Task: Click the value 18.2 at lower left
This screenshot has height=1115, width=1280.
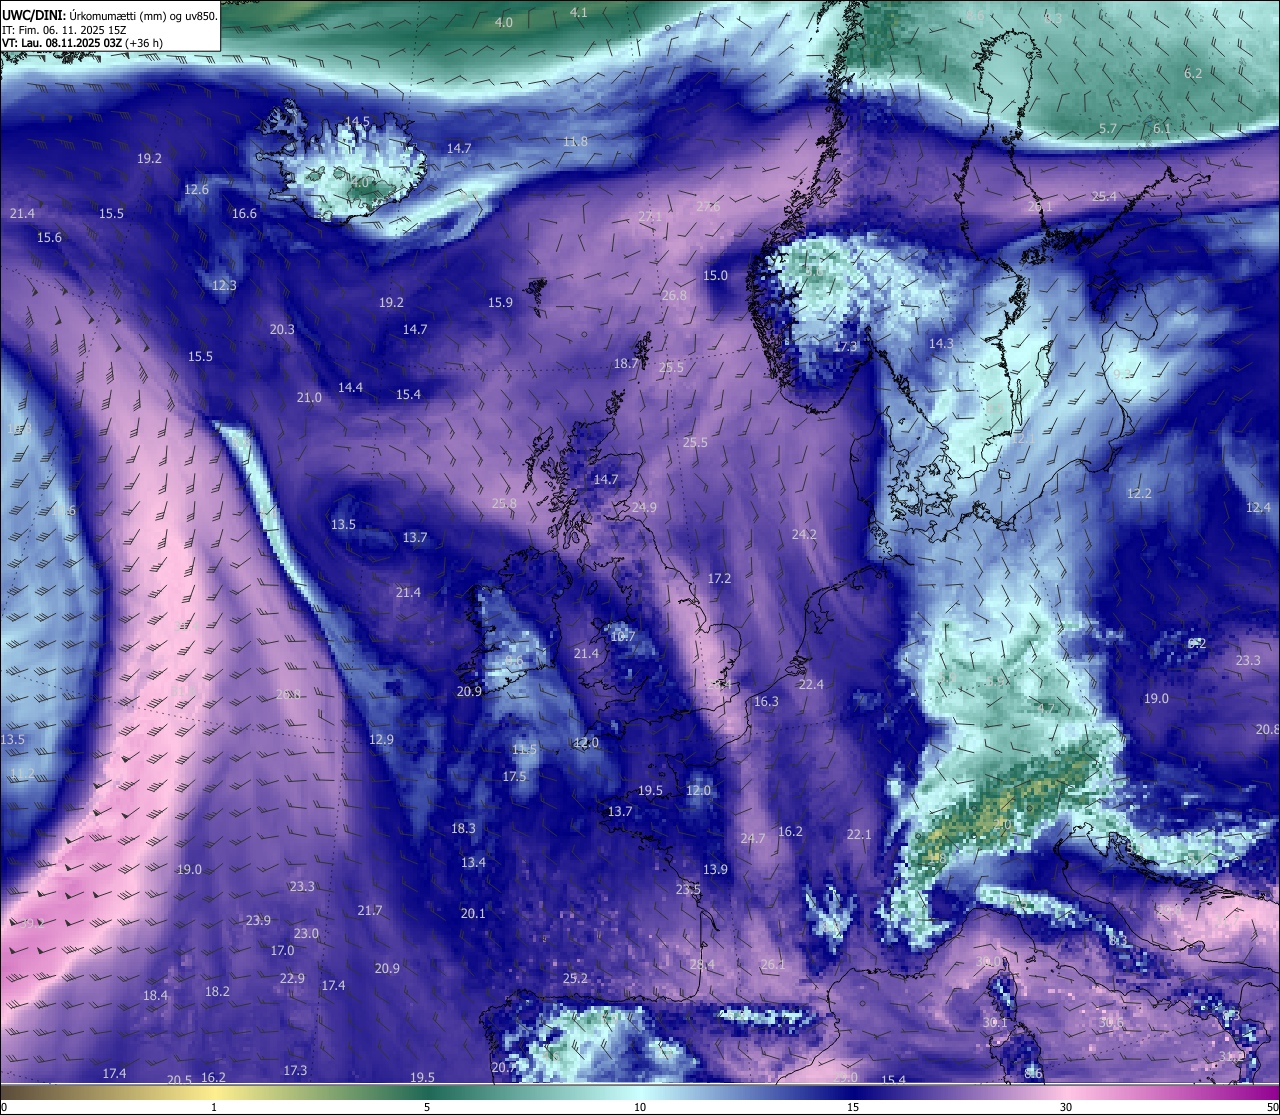Action: [x=217, y=991]
